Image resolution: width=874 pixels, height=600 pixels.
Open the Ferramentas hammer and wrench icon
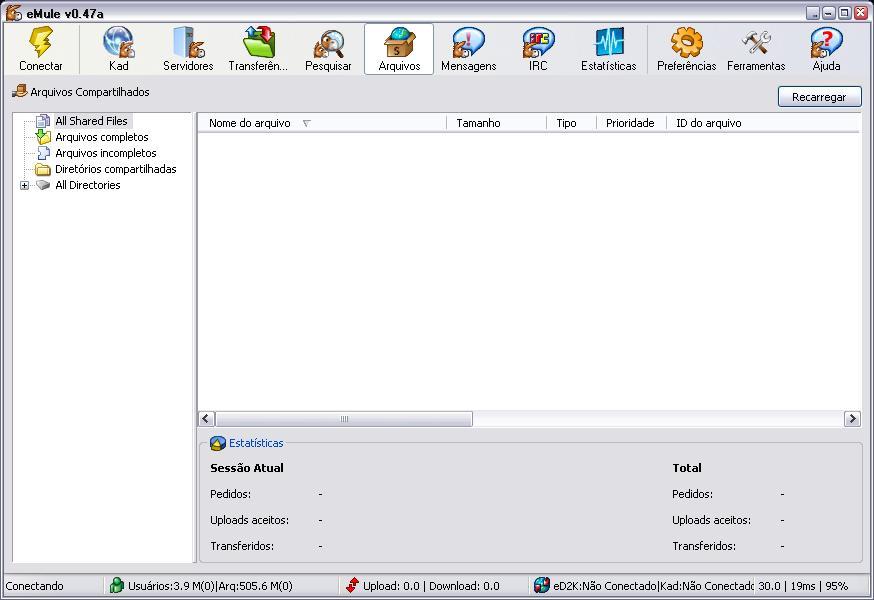coord(756,42)
